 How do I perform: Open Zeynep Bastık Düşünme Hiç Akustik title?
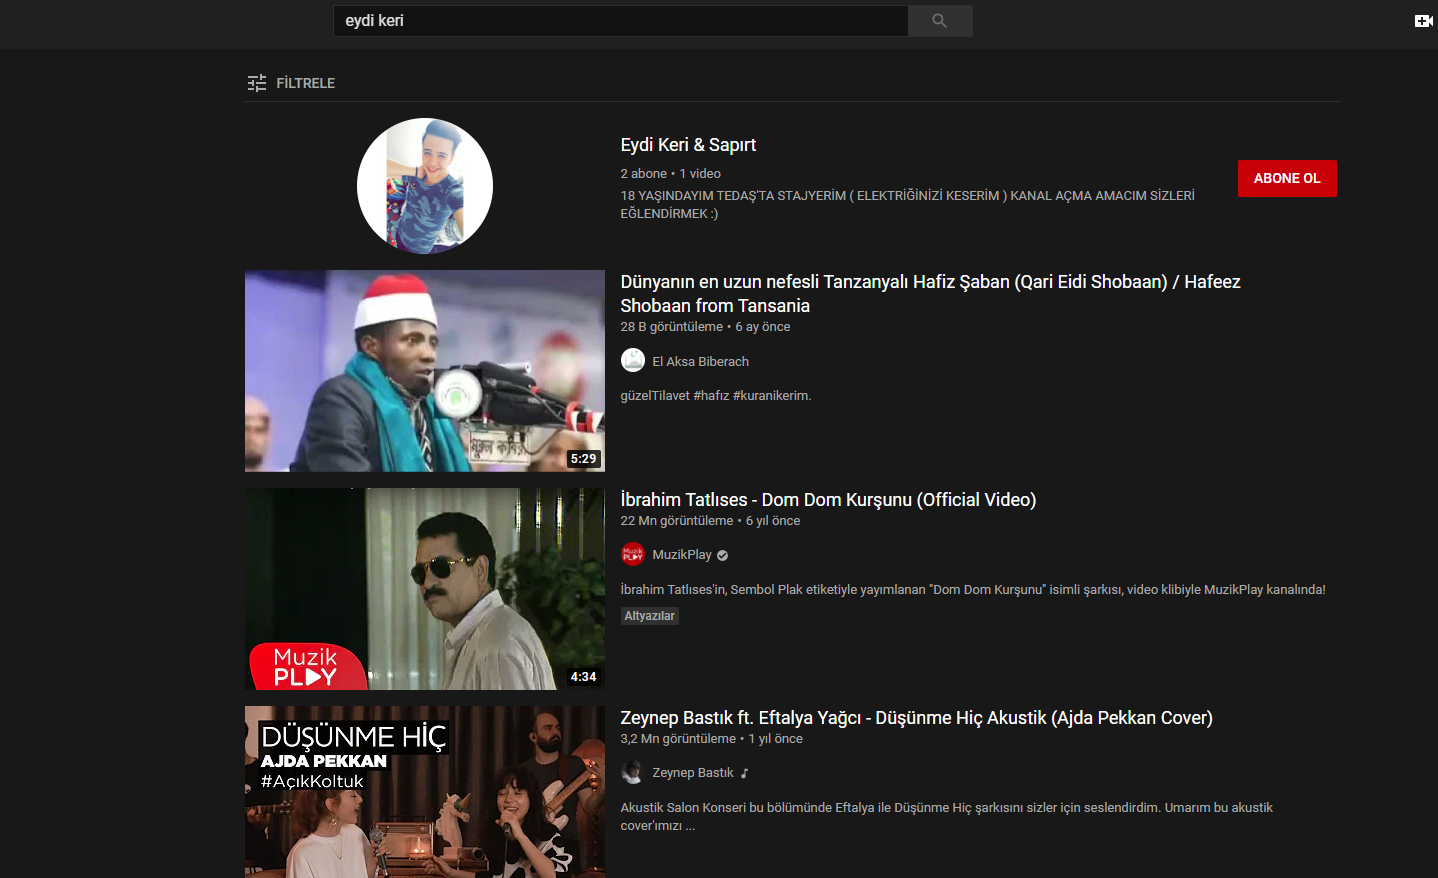[x=916, y=718]
